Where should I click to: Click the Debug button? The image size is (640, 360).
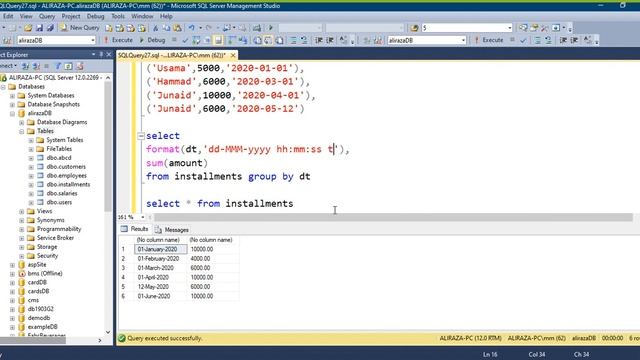[x=152, y=40]
